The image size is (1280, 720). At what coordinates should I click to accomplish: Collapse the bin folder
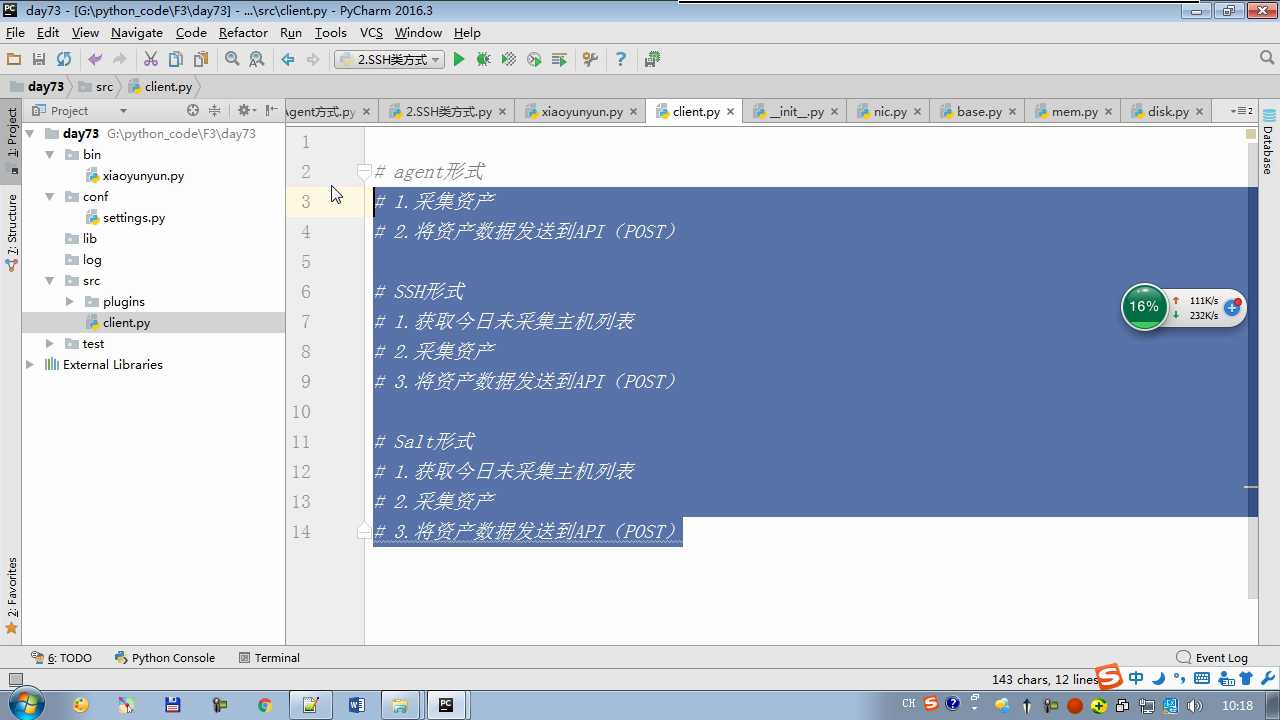(49, 154)
